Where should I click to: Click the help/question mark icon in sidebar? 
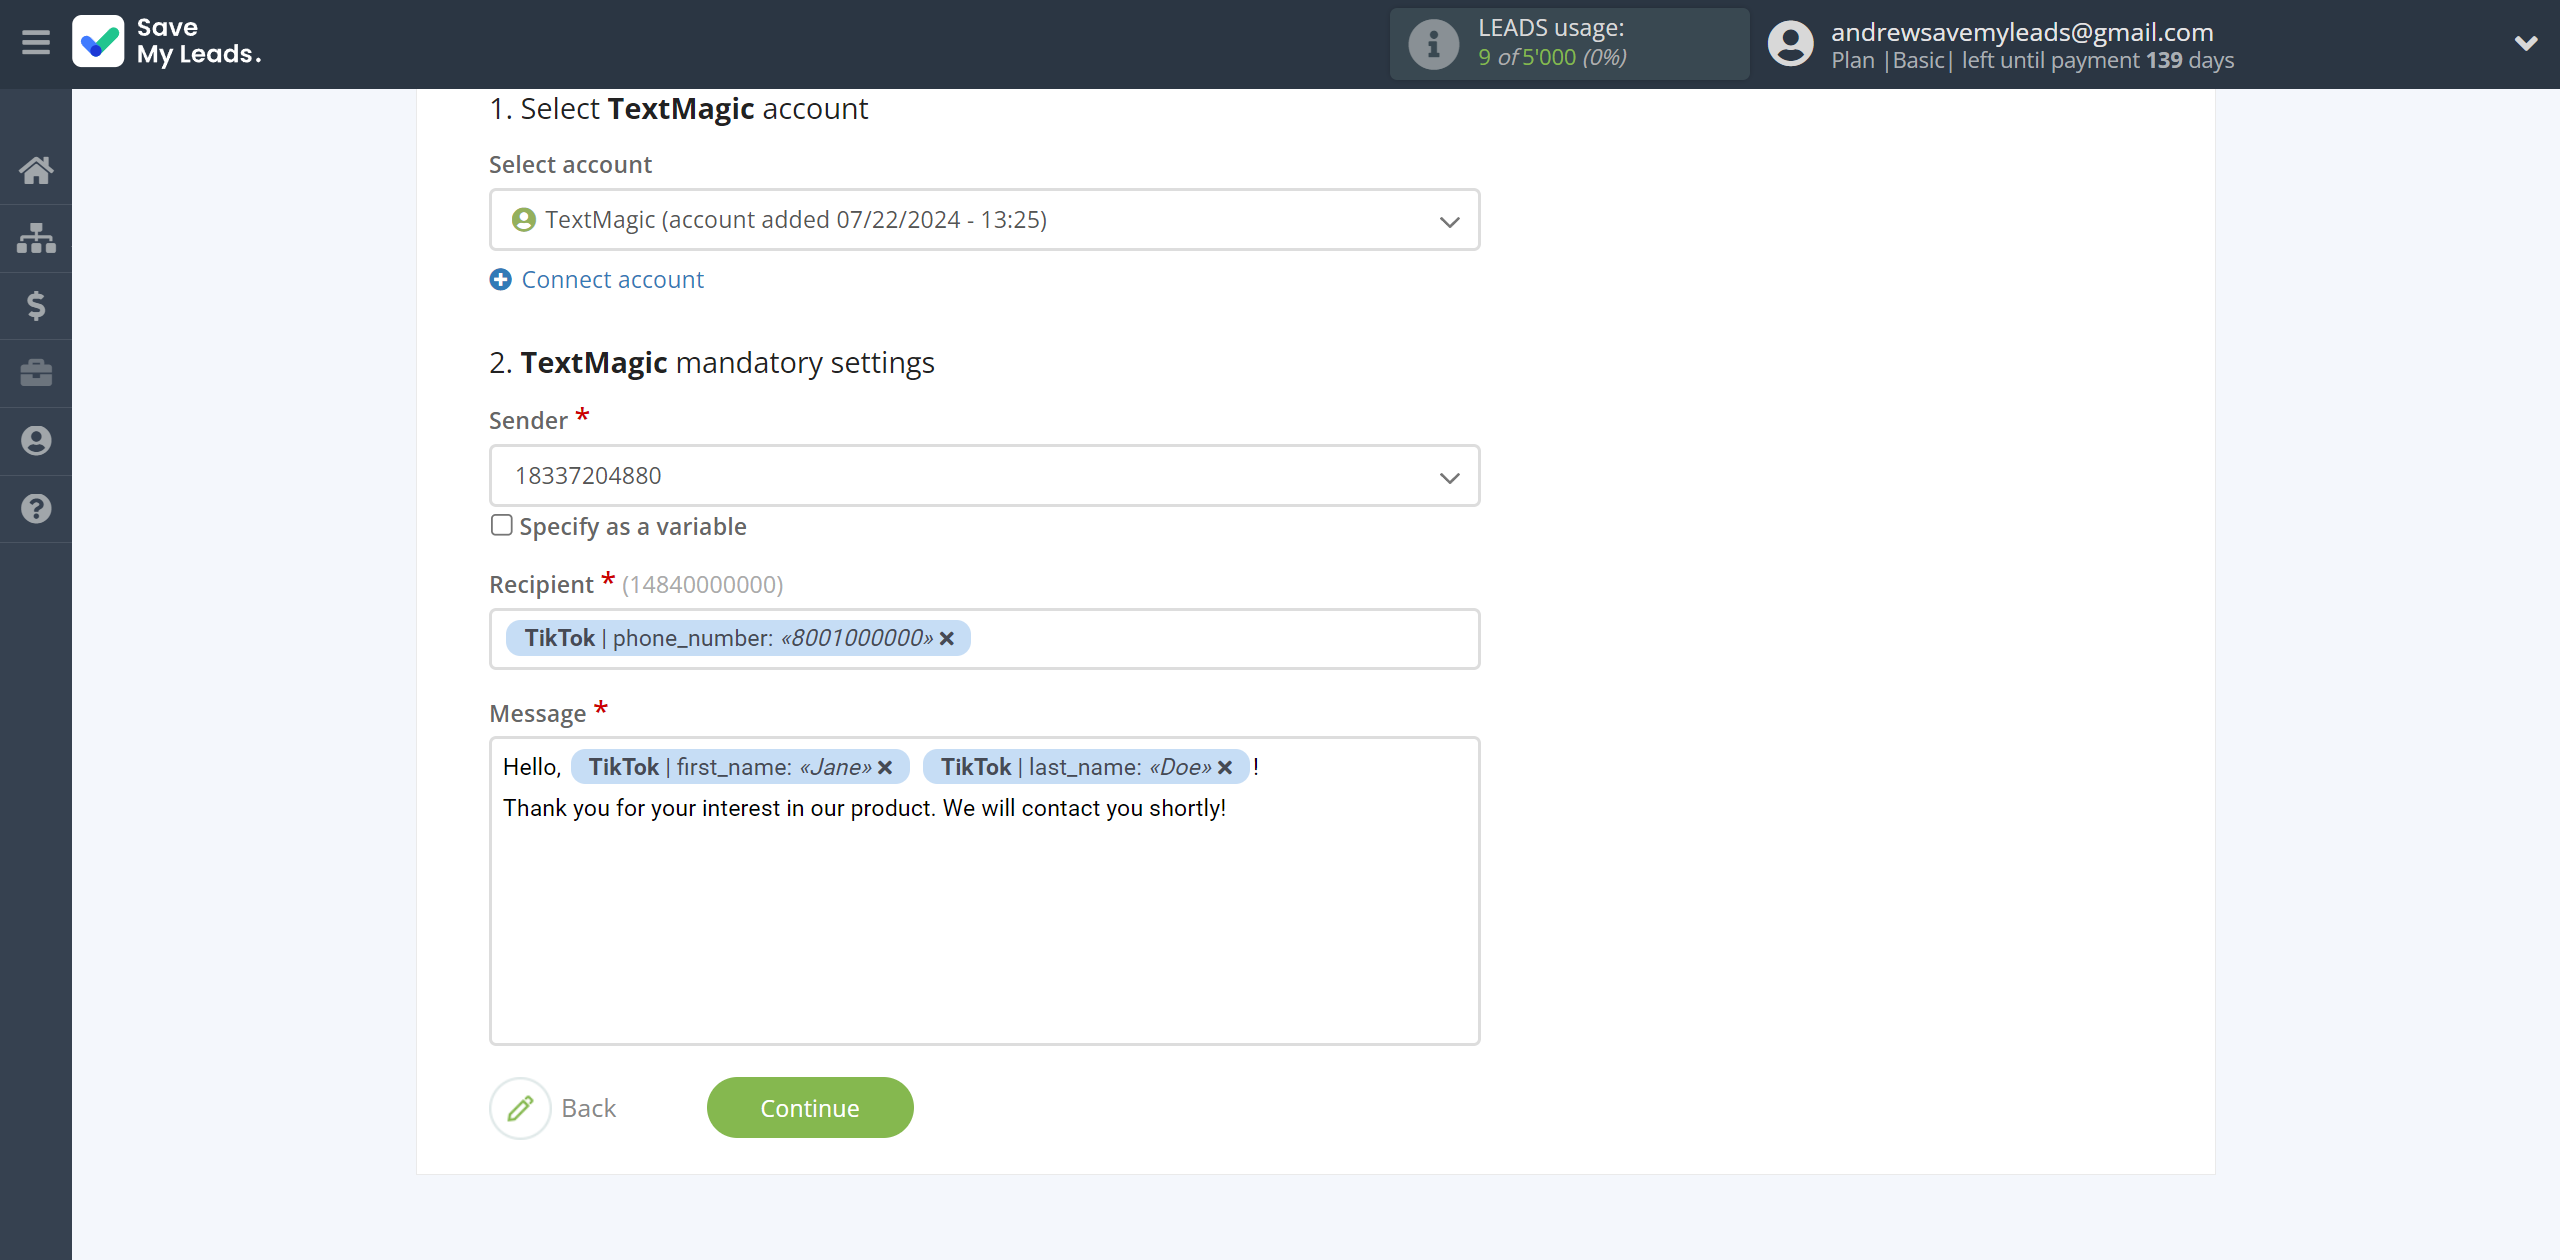point(36,508)
